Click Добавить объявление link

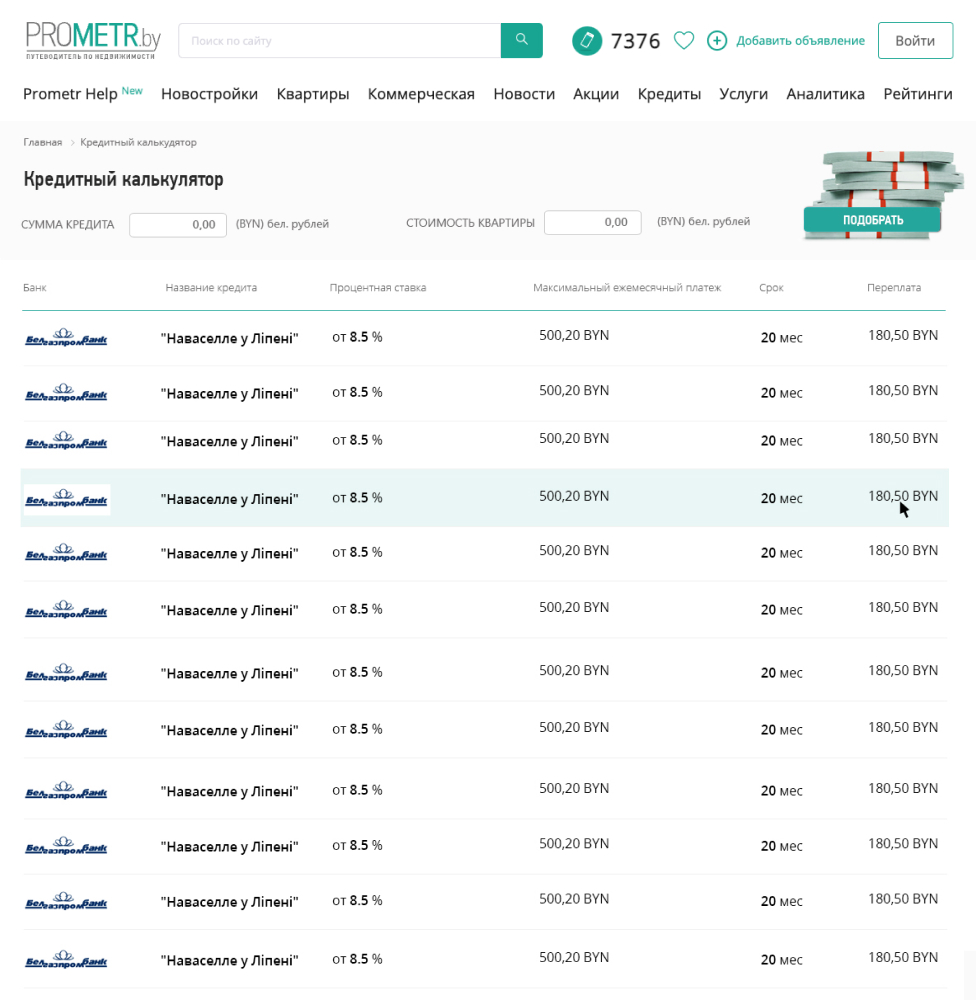[x=800, y=41]
